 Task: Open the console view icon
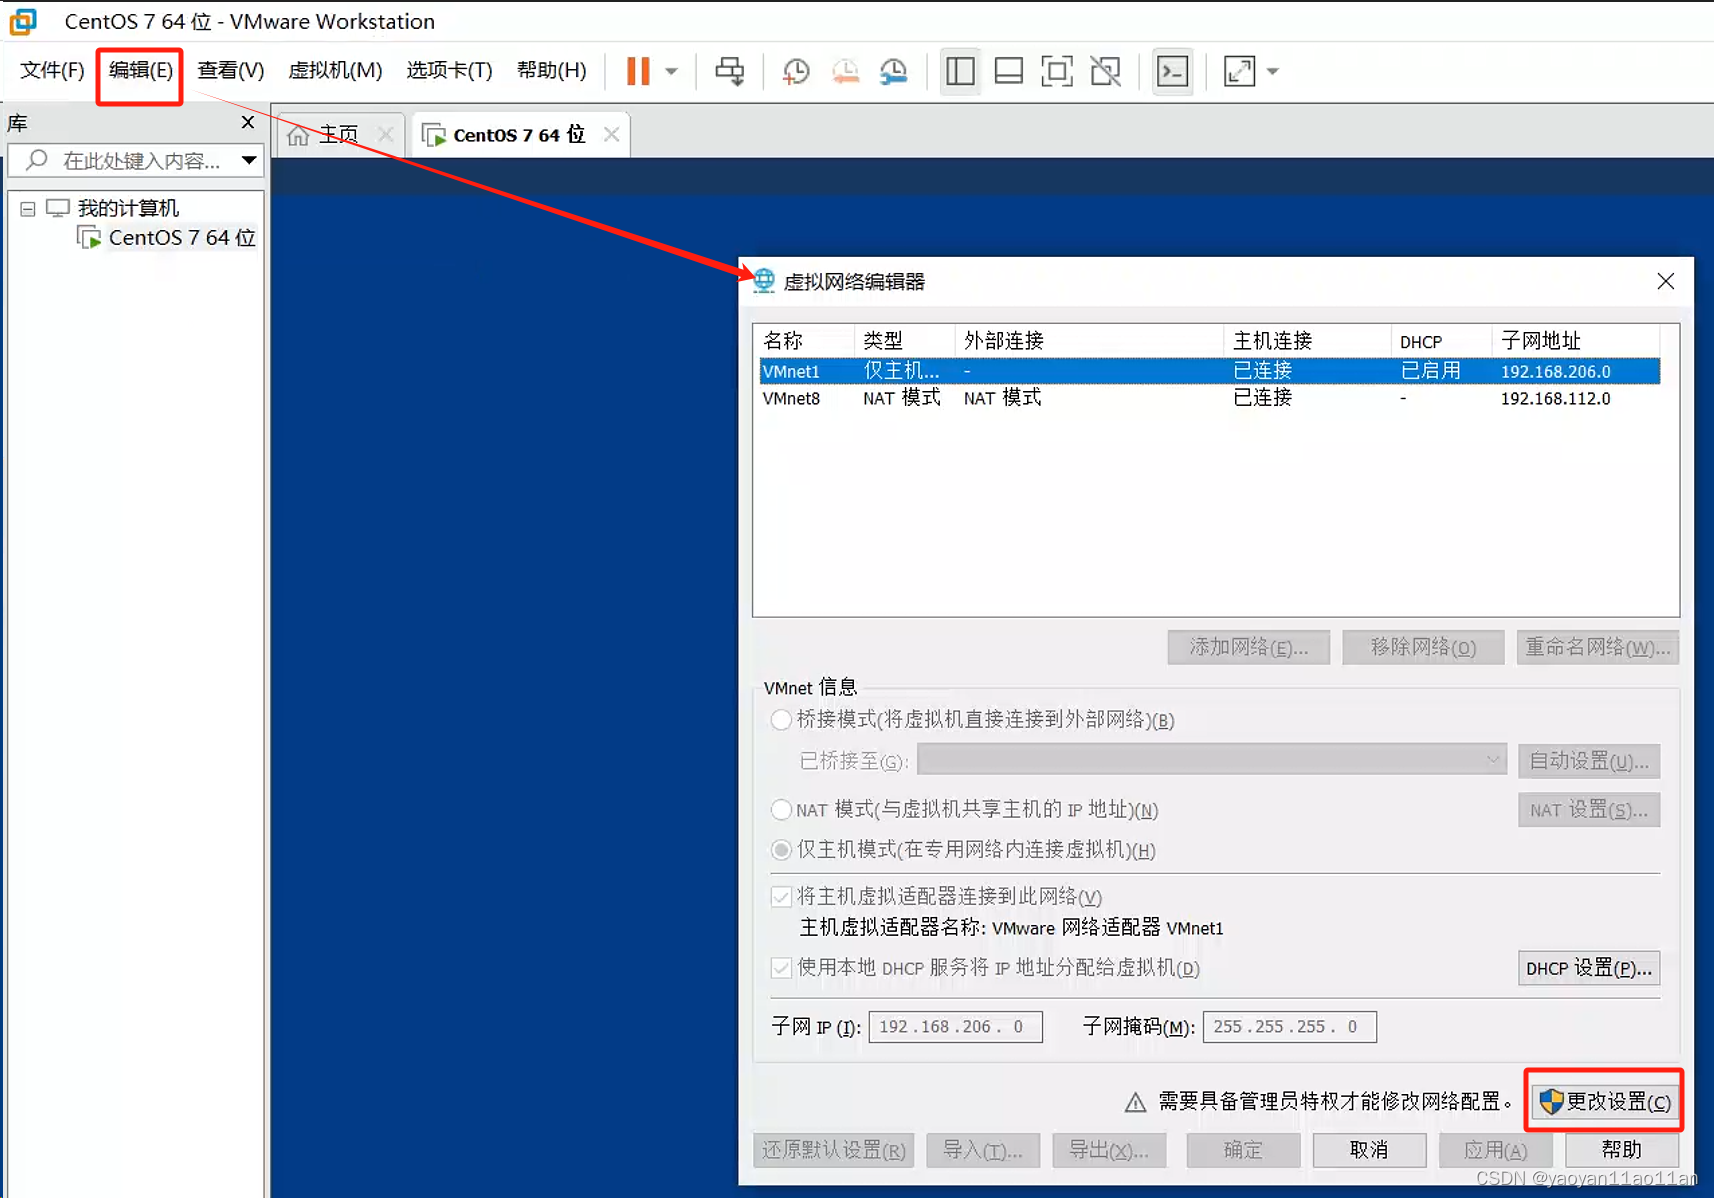point(1172,71)
